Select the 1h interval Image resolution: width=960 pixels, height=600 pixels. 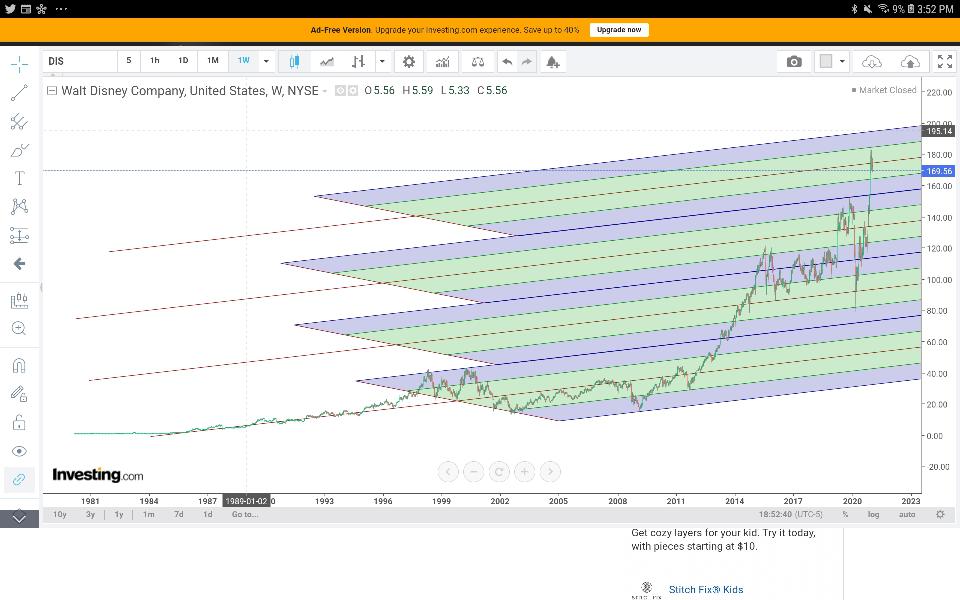pos(155,61)
